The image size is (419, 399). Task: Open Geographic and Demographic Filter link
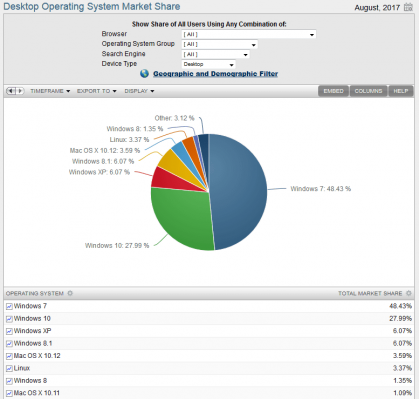point(215,74)
